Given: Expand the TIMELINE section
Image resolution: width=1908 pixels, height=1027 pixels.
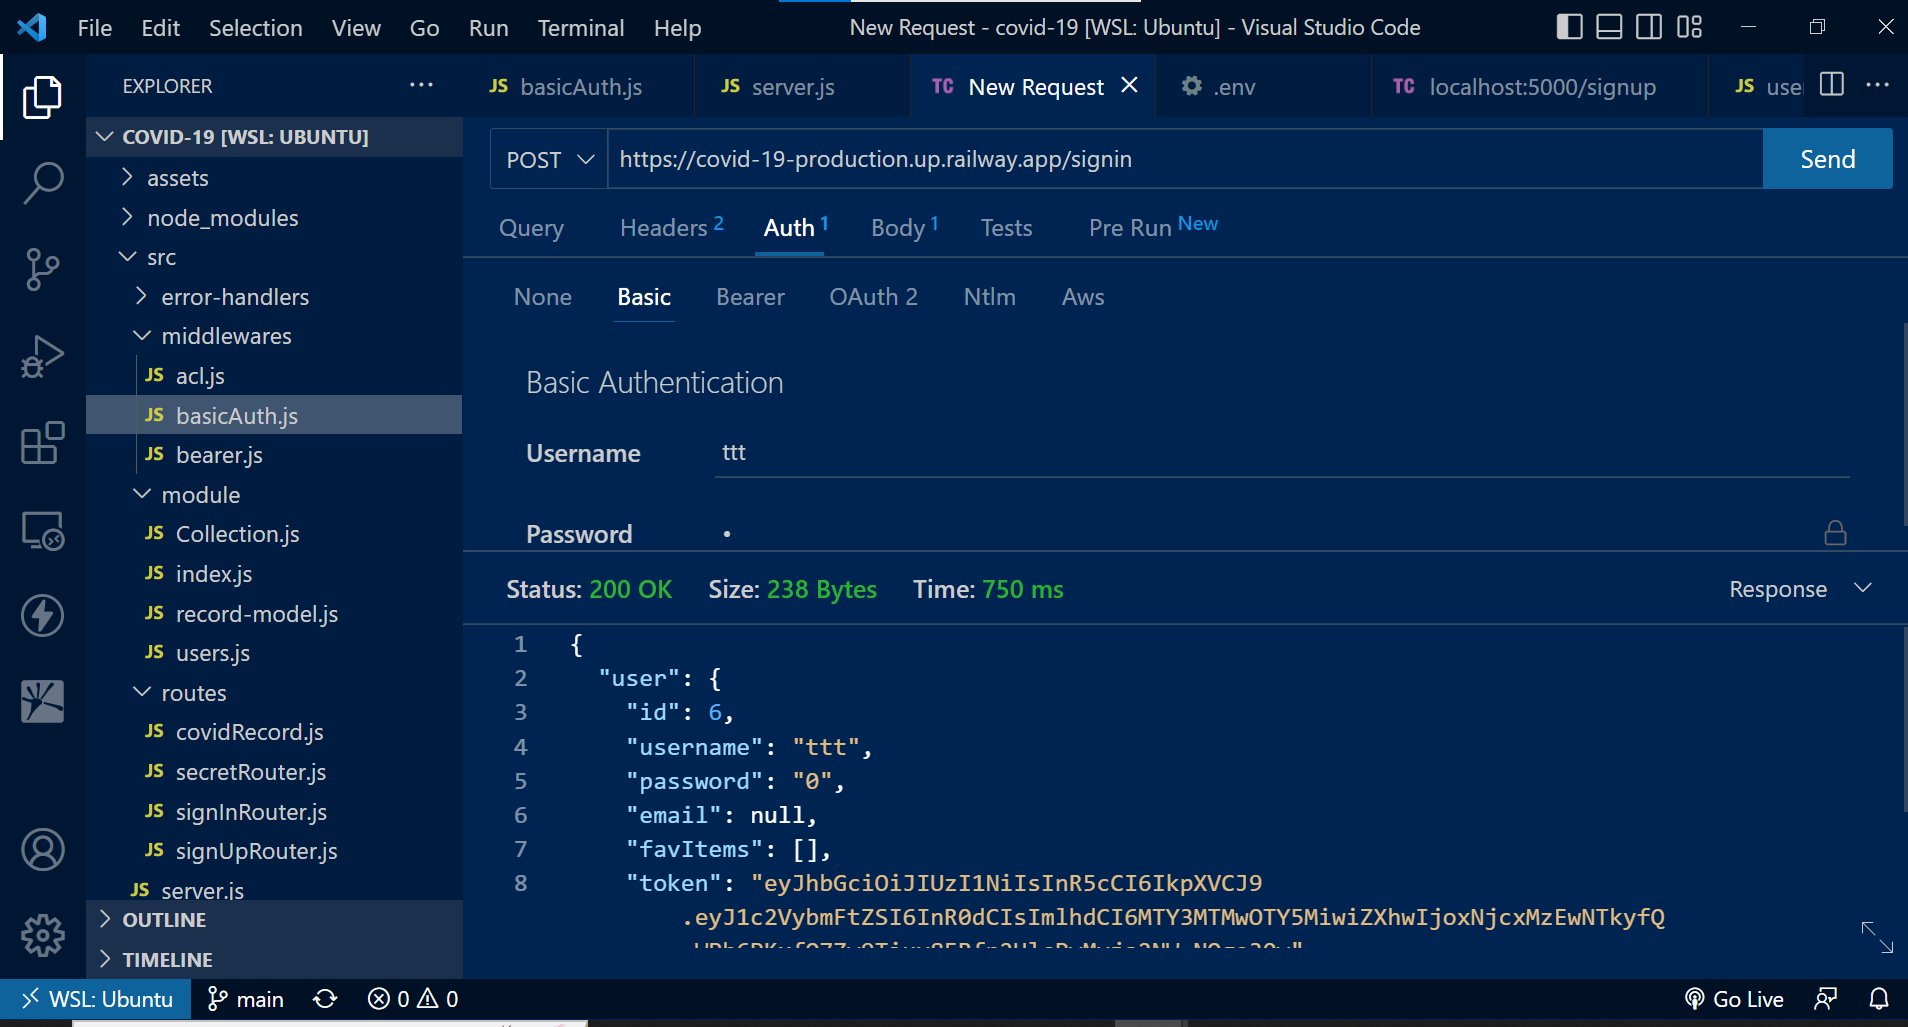Looking at the screenshot, I should tap(274, 960).
